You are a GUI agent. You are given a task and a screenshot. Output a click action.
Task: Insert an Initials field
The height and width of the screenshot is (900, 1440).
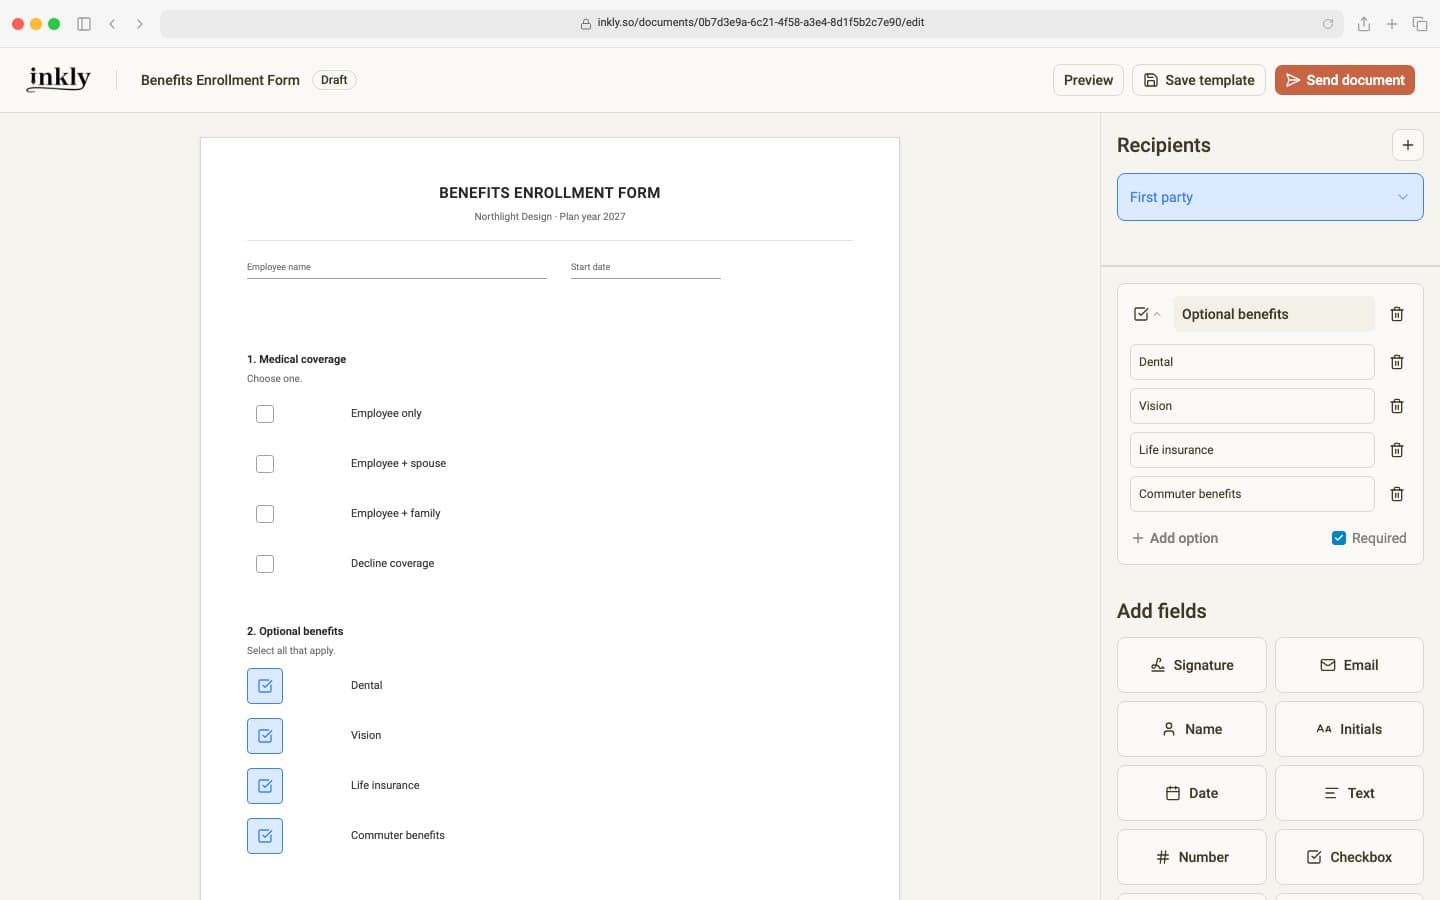coord(1349,729)
